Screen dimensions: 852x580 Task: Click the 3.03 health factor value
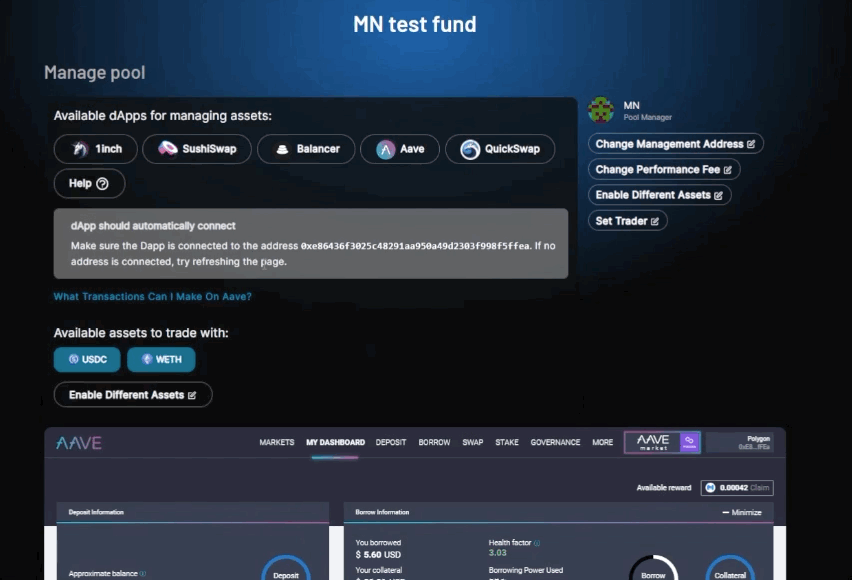click(x=497, y=553)
